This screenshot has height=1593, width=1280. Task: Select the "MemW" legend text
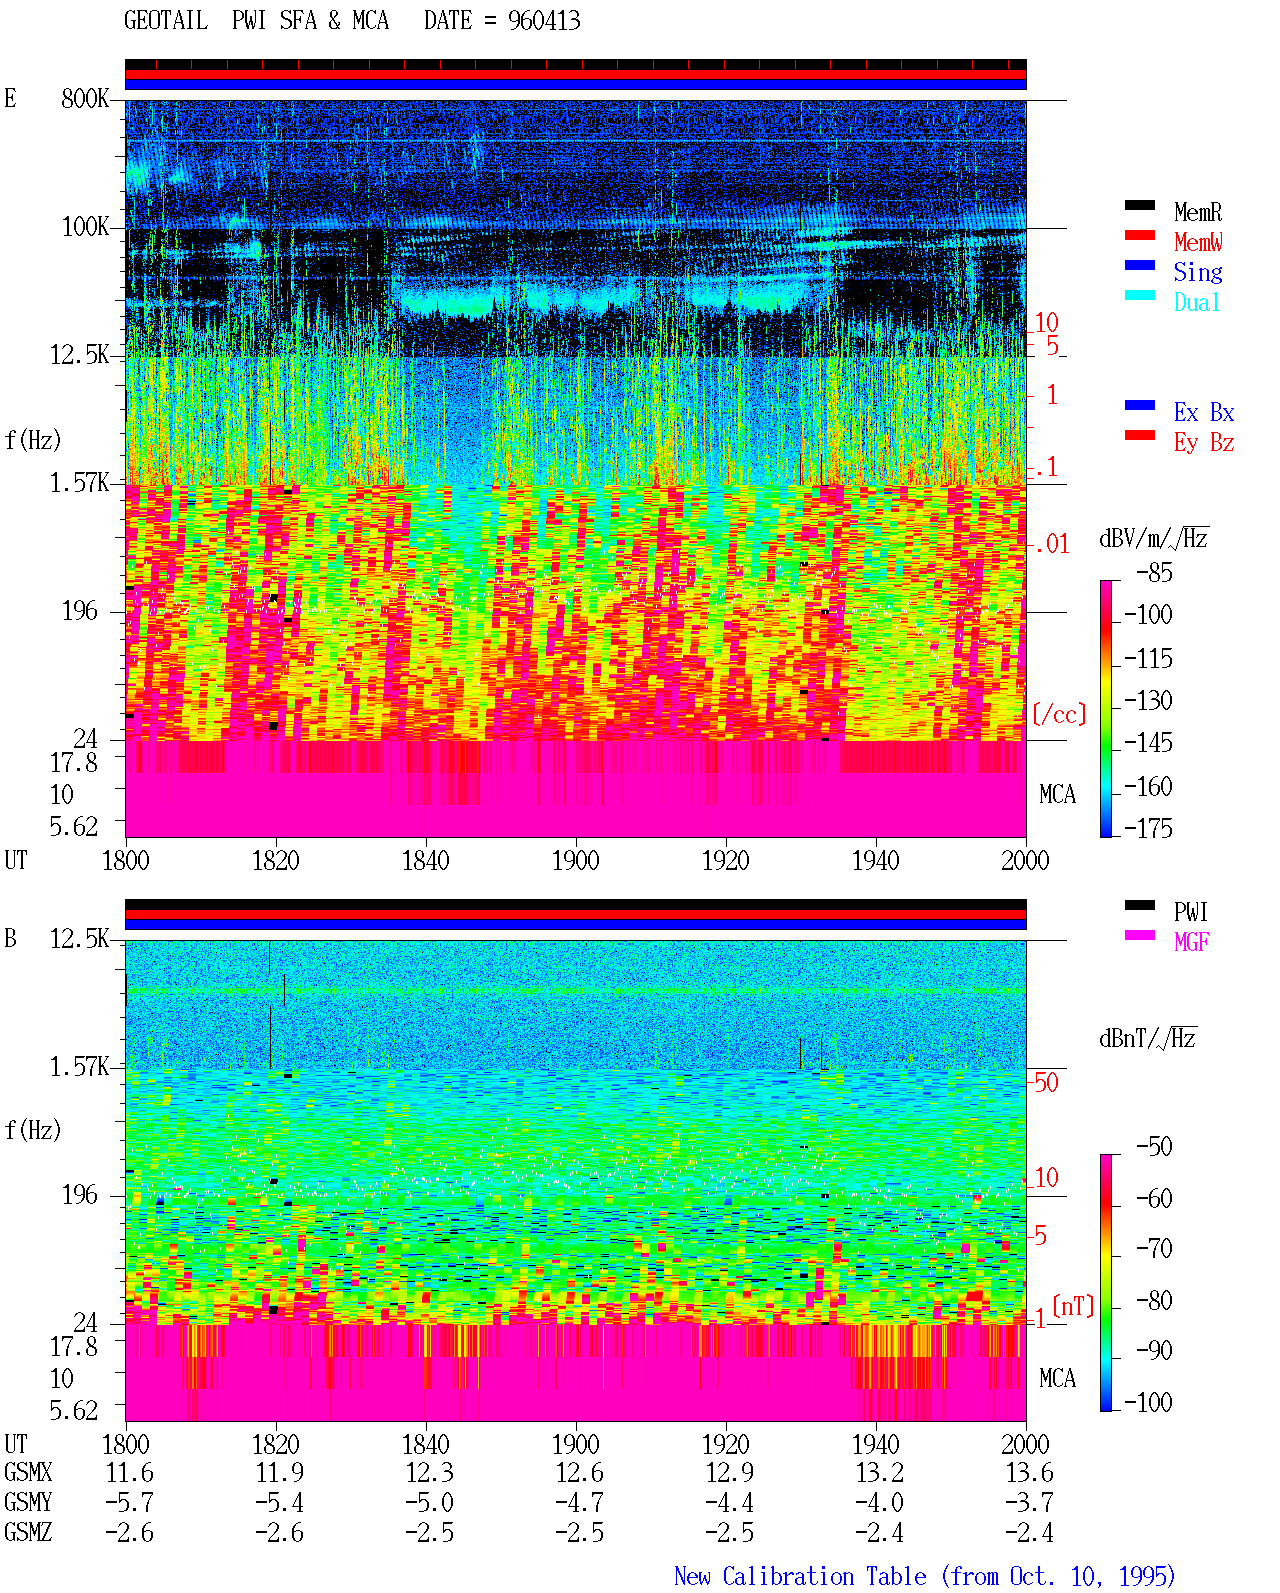pos(1198,242)
